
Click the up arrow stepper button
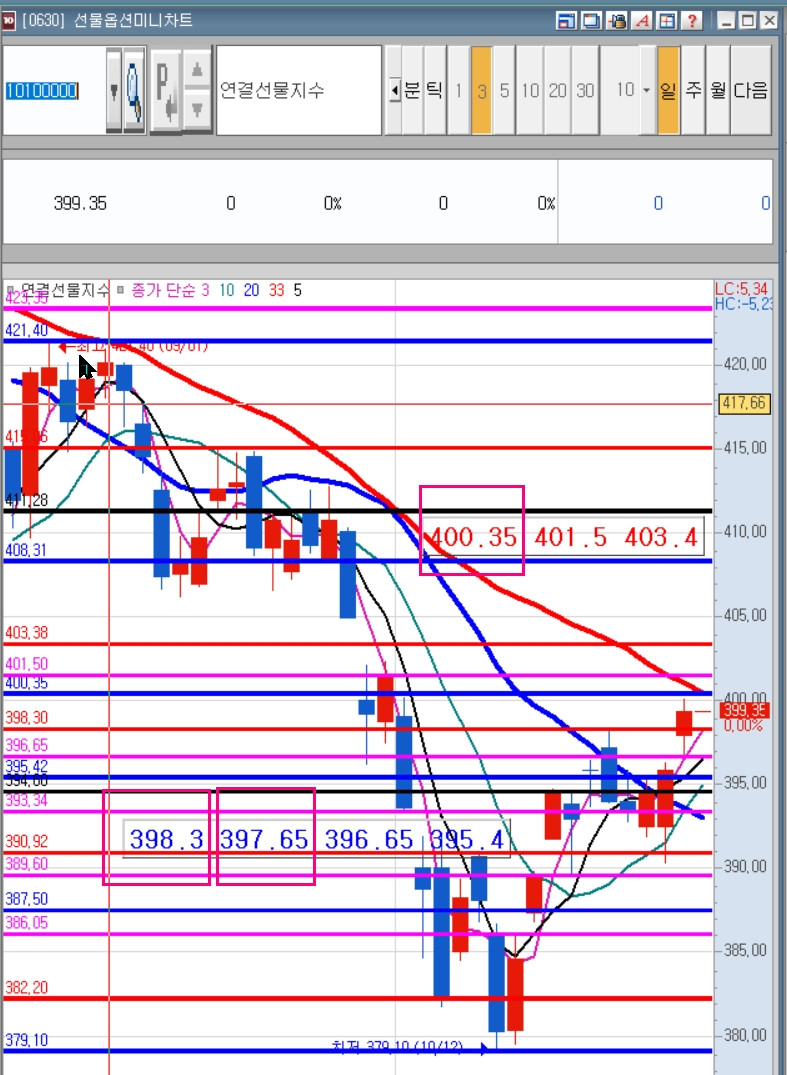197,69
